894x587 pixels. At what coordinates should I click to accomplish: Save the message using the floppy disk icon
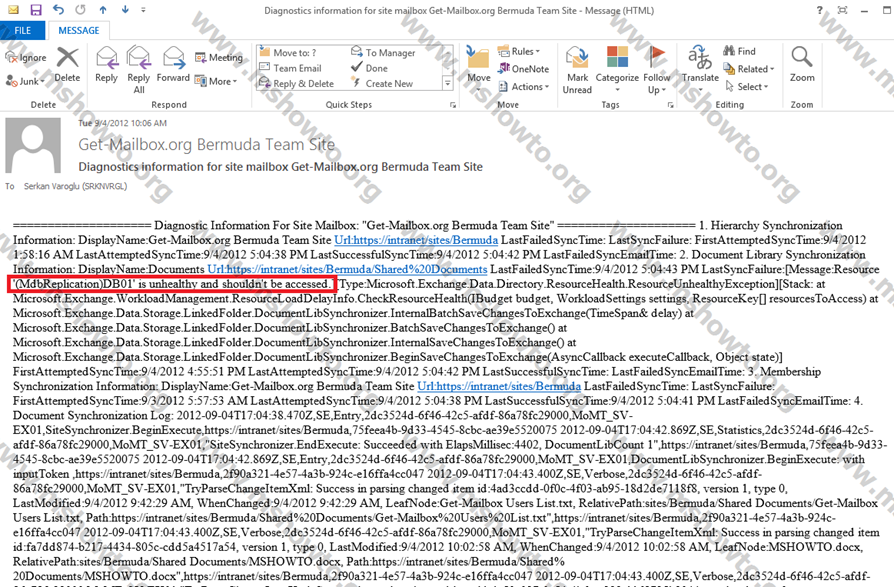(x=35, y=10)
